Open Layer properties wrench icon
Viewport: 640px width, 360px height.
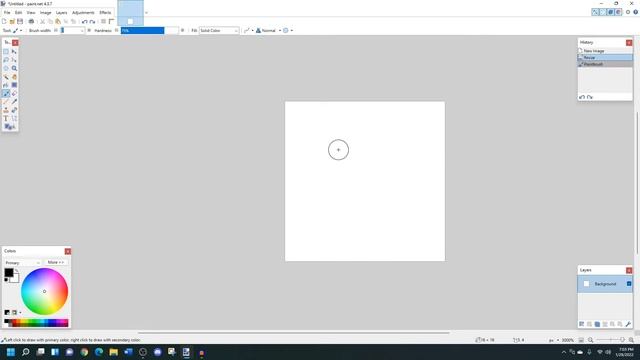[x=628, y=324]
